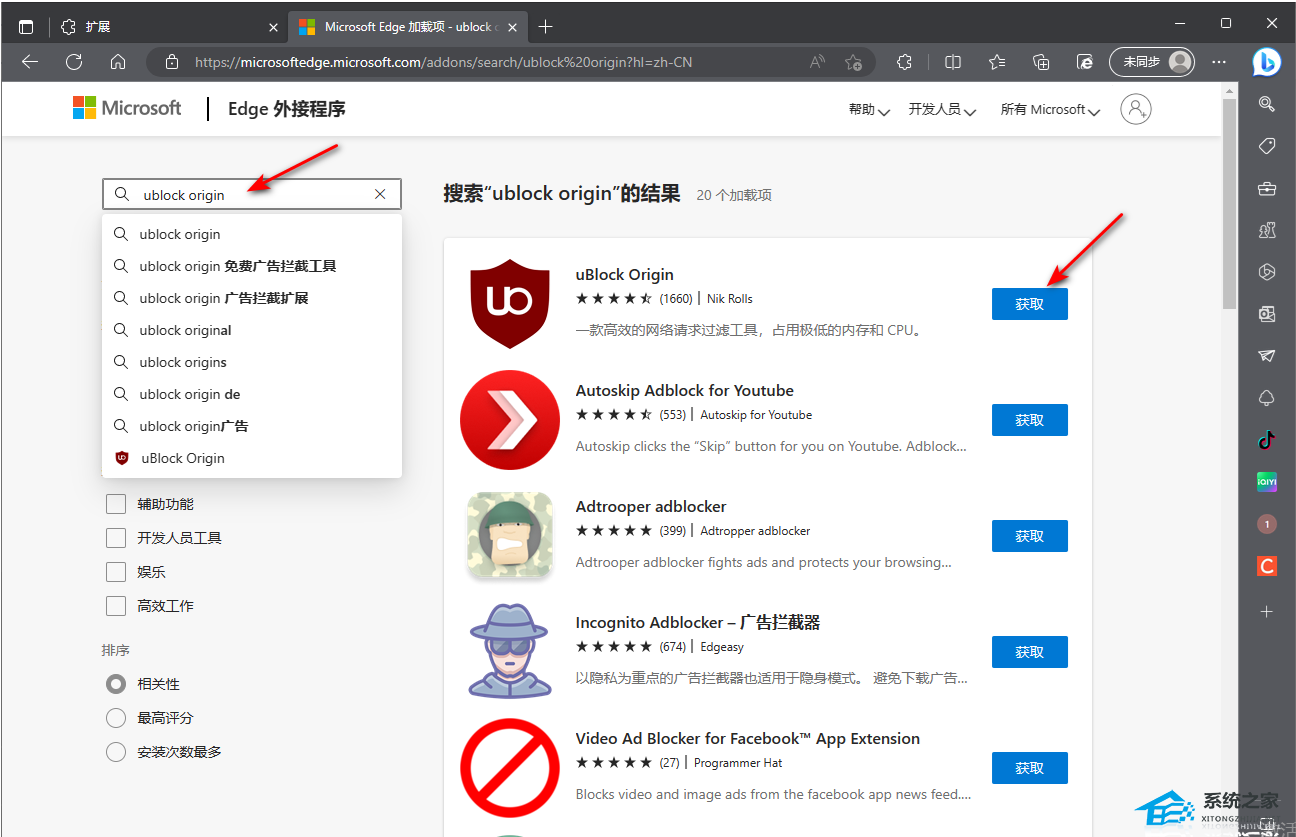The height and width of the screenshot is (837, 1296).
Task: Open the sidebar TikTok icon
Action: click(x=1267, y=440)
